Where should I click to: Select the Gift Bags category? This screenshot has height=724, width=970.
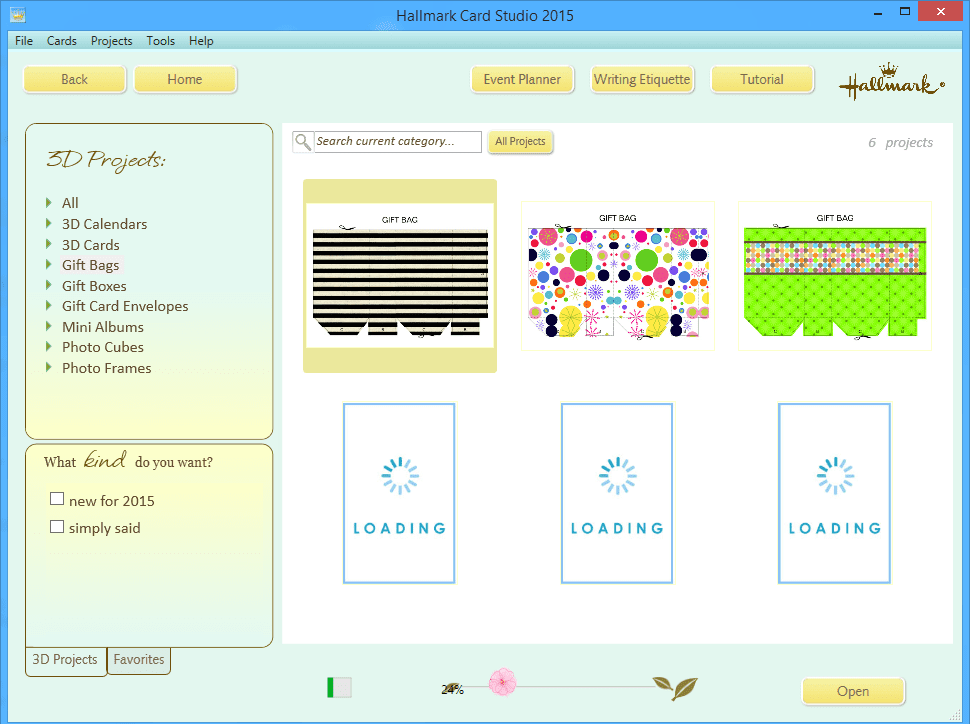pyautogui.click(x=90, y=265)
